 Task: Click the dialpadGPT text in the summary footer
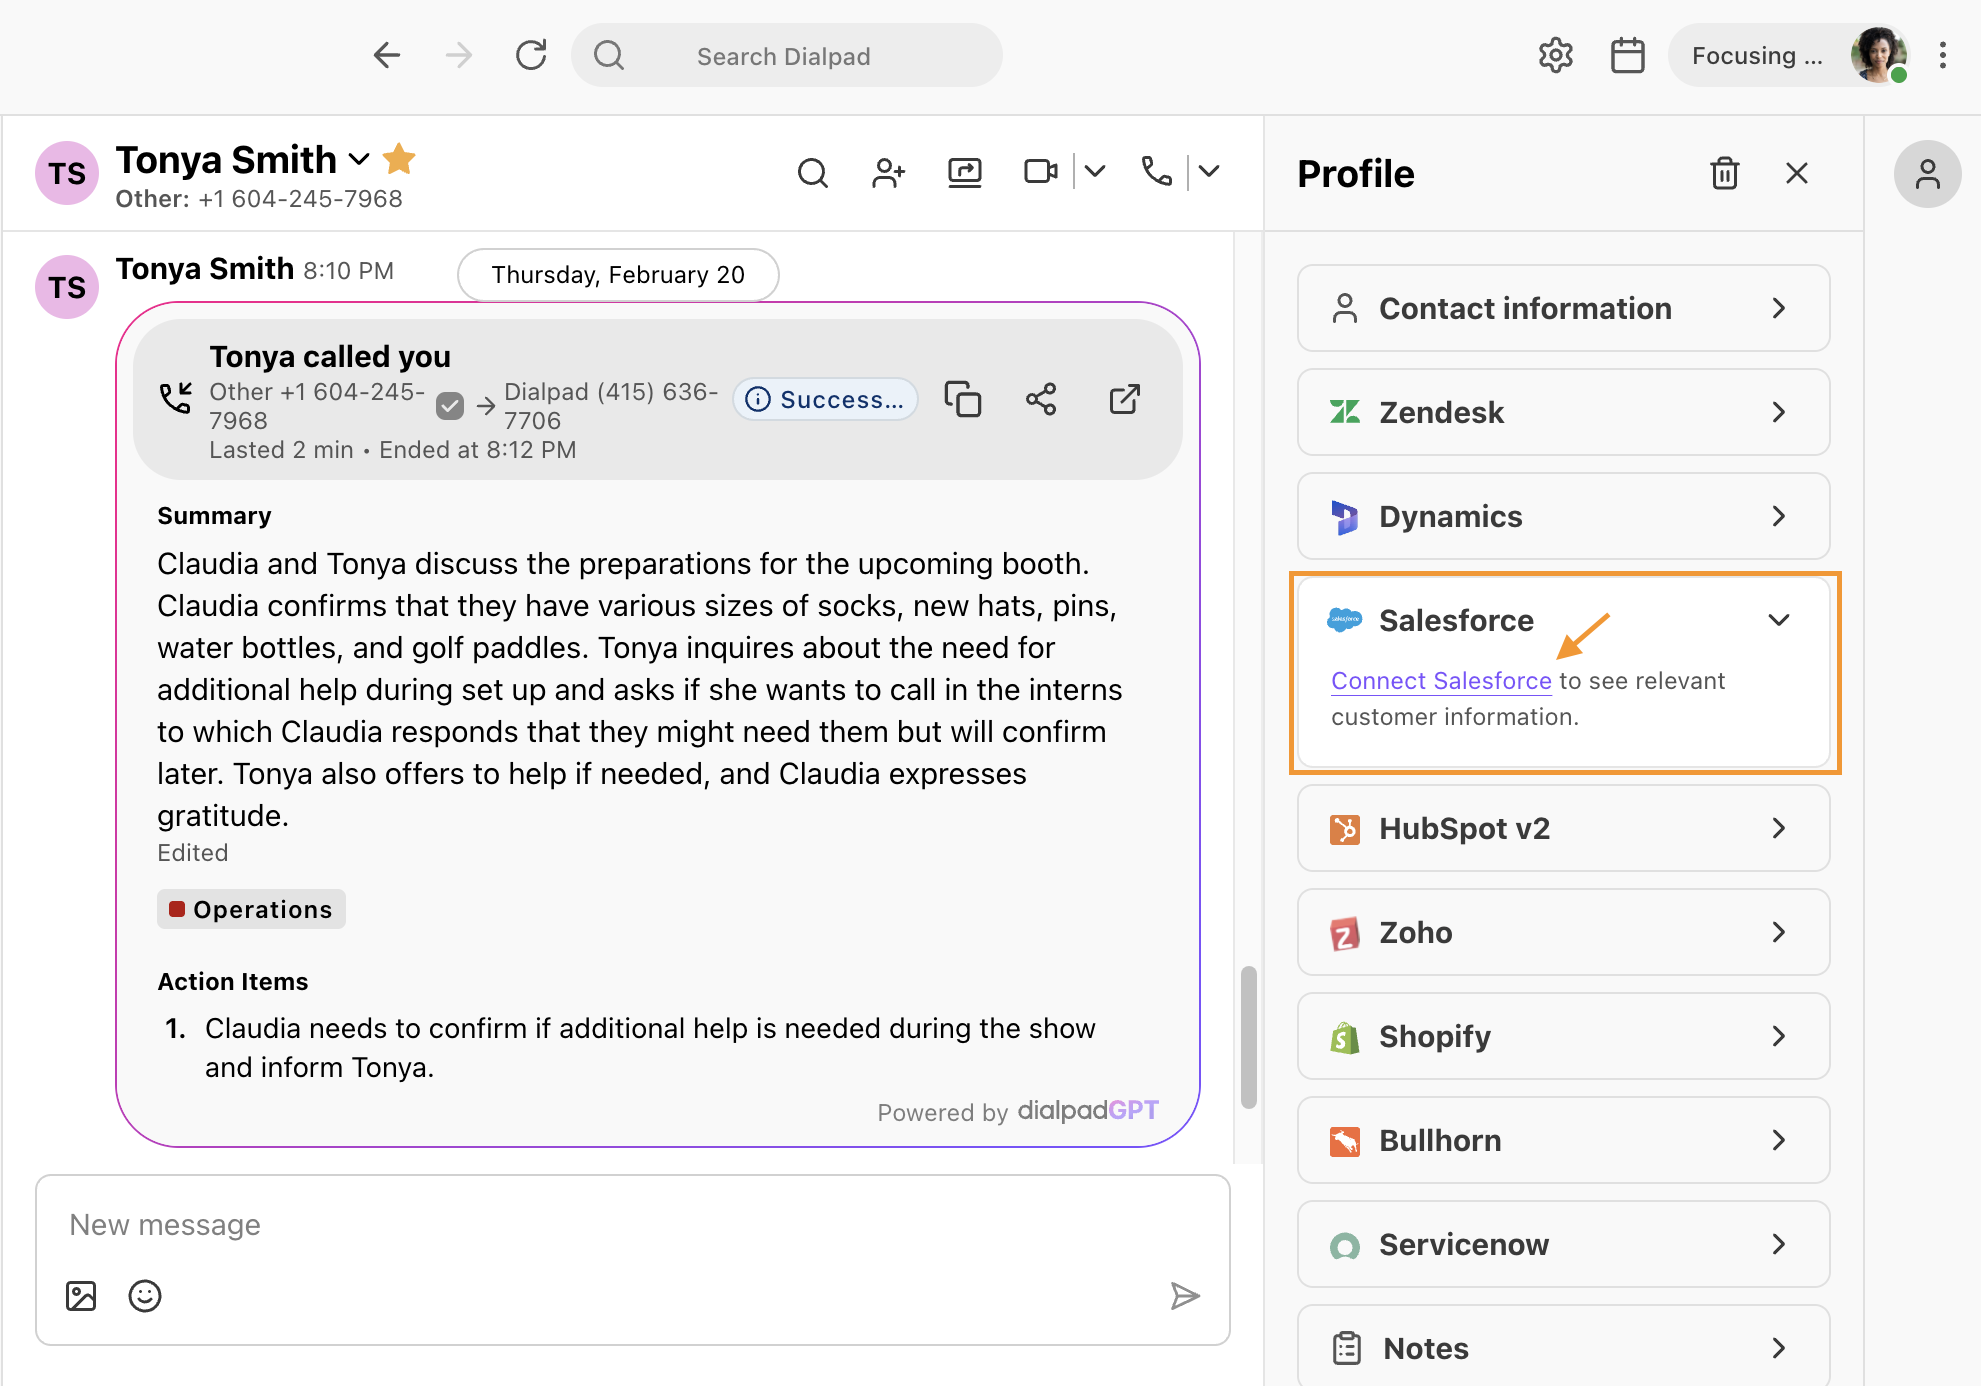point(1088,1110)
